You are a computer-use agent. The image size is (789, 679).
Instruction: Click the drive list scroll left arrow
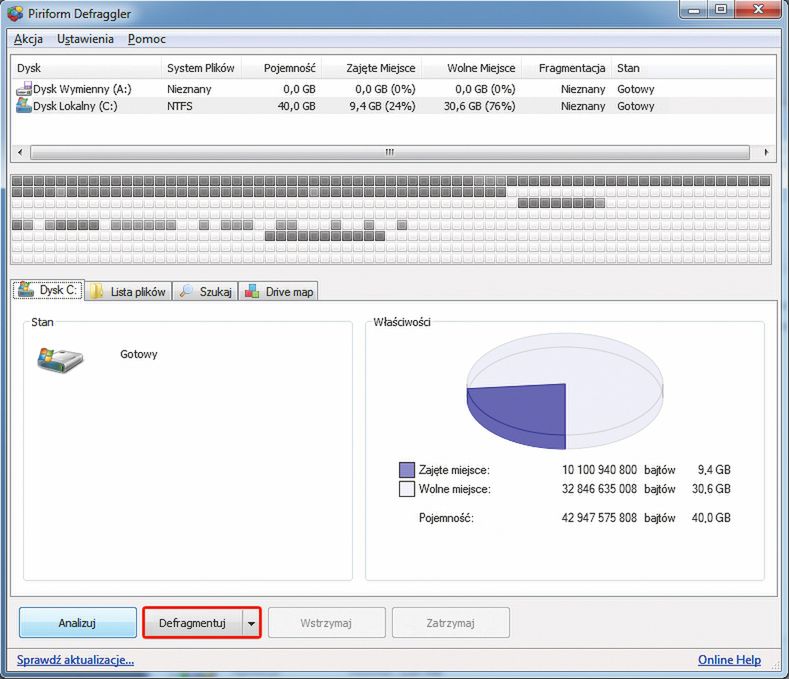tap(20, 152)
